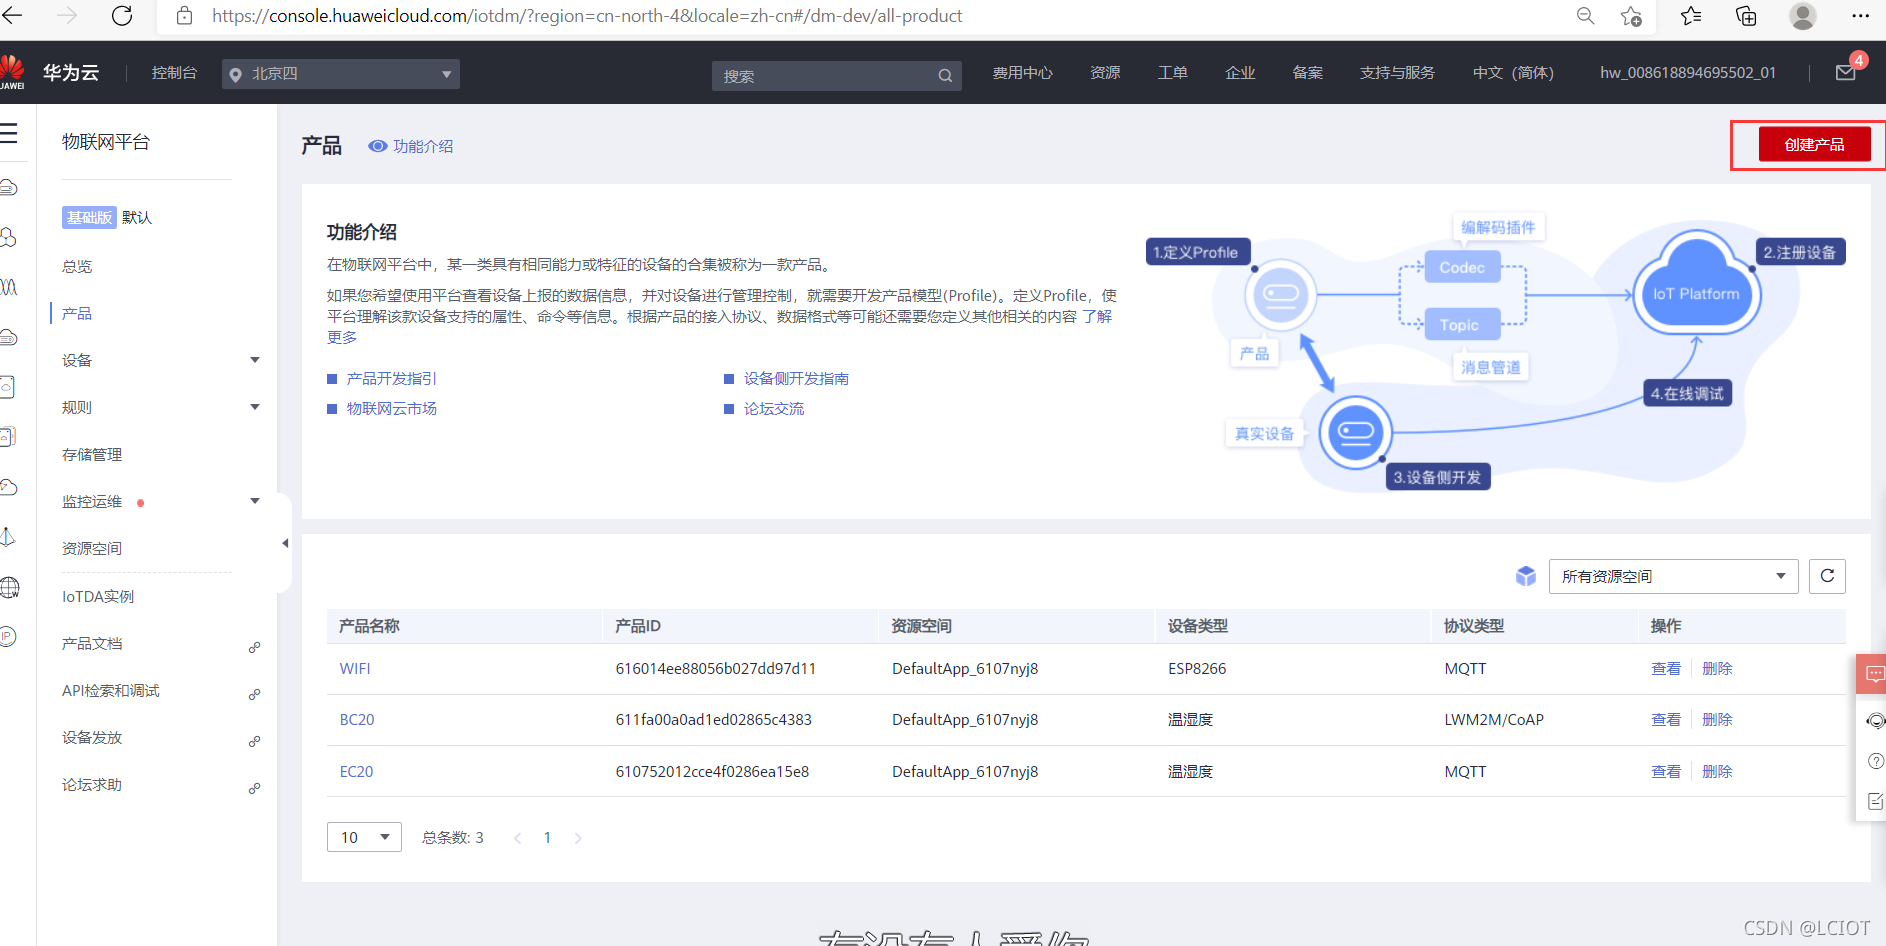
Task: Expand the 设备 sidebar menu
Action: 255,360
